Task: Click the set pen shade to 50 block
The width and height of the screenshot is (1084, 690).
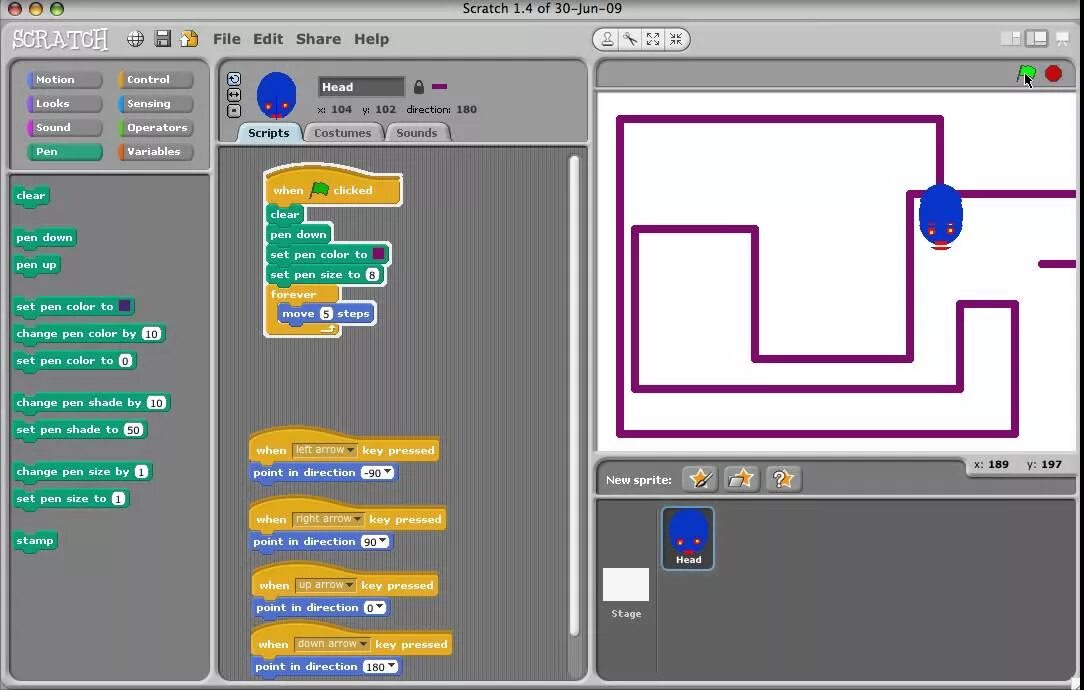Action: point(80,430)
